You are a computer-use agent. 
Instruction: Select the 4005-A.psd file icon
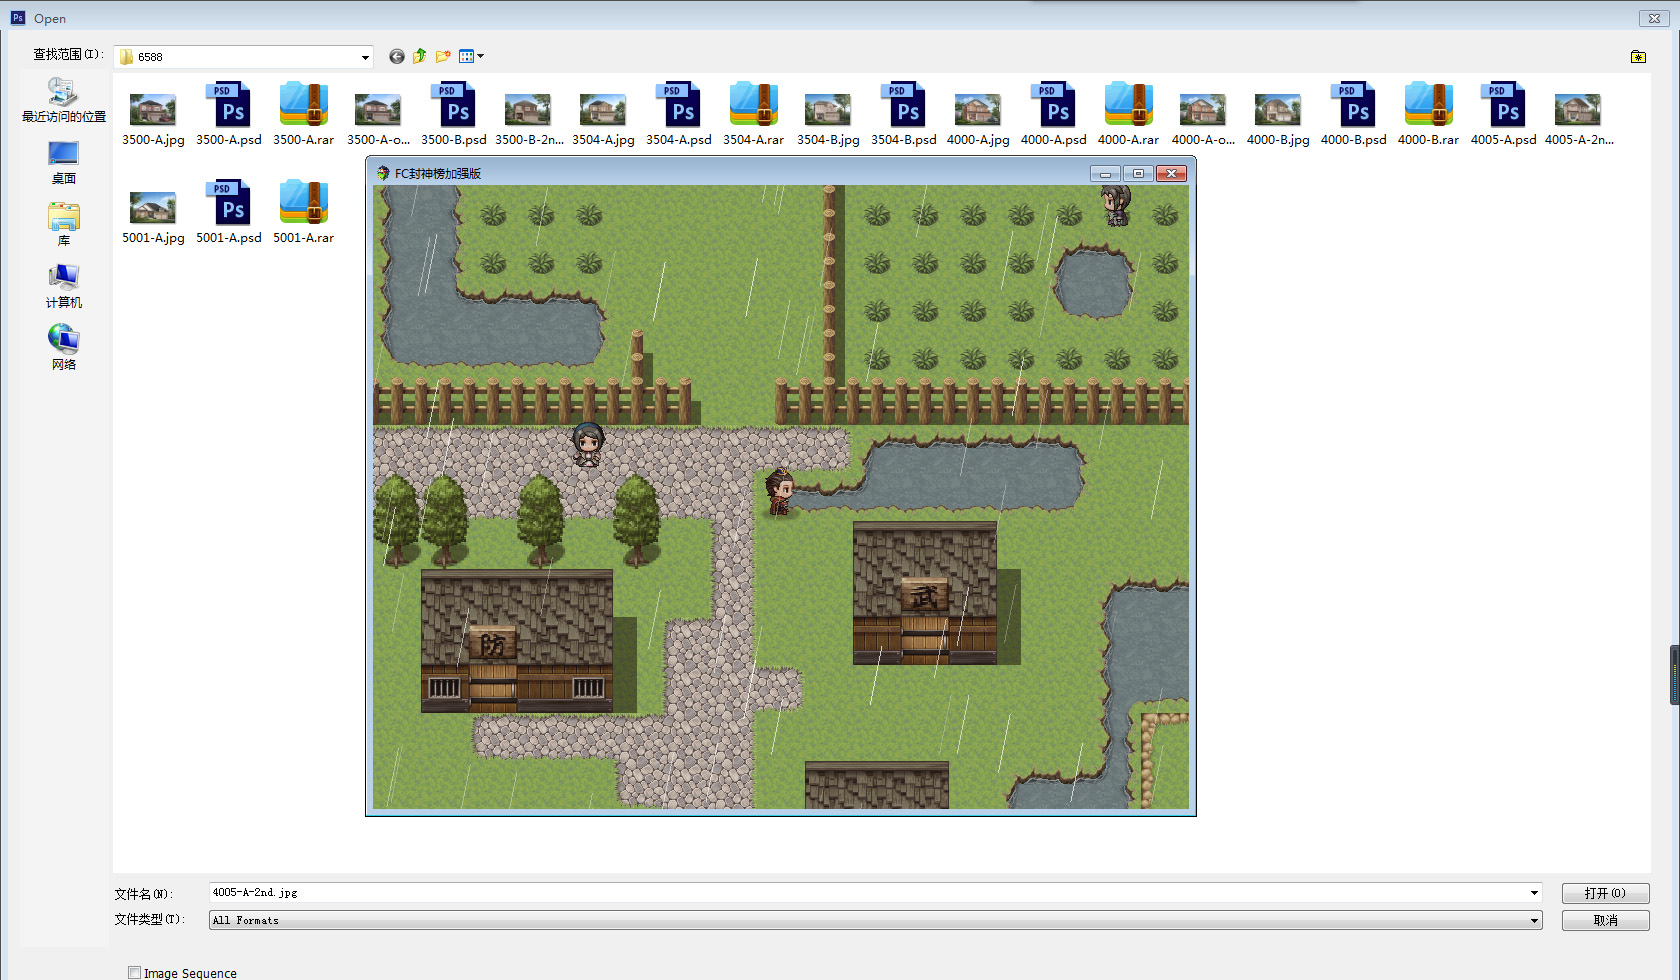(x=1503, y=105)
